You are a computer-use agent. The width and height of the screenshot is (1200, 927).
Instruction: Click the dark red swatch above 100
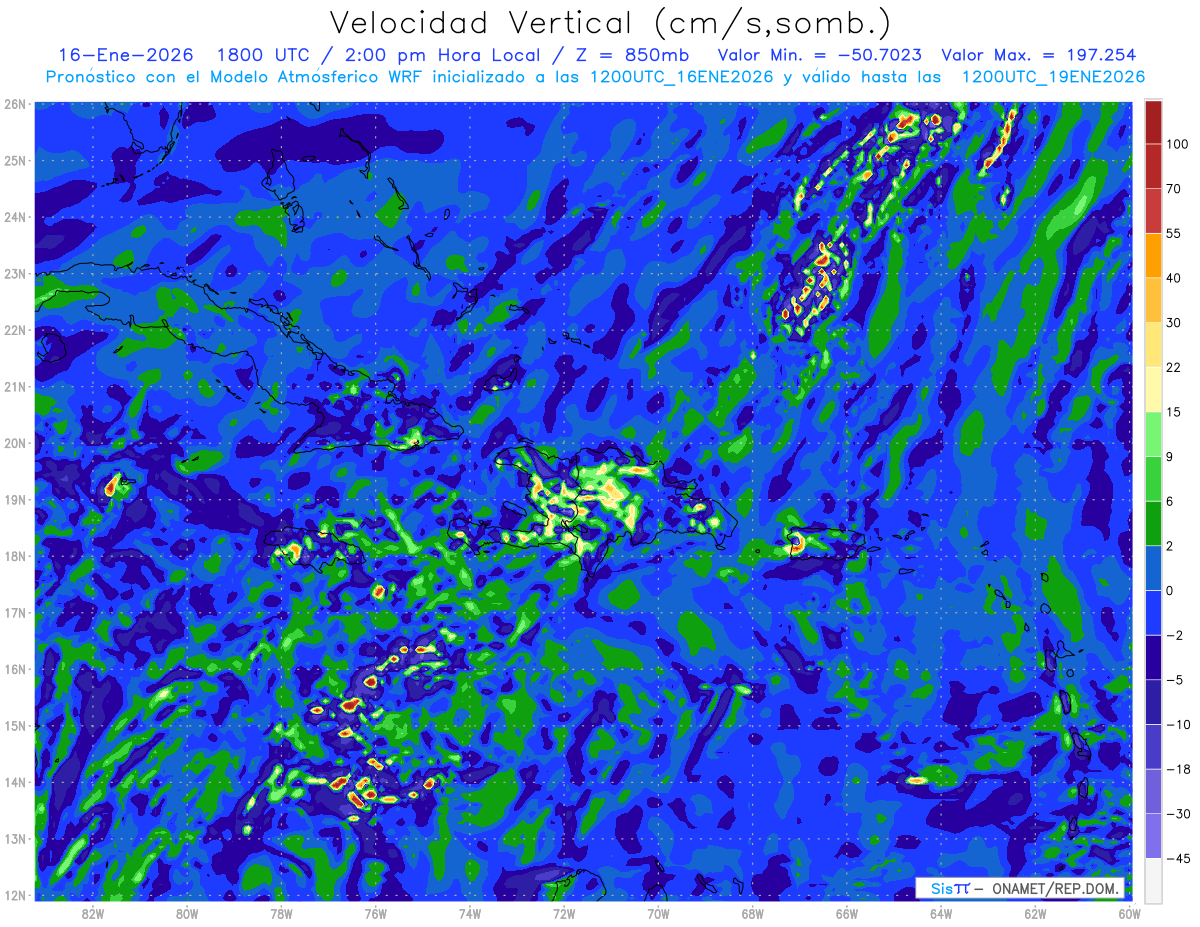pyautogui.click(x=1153, y=122)
